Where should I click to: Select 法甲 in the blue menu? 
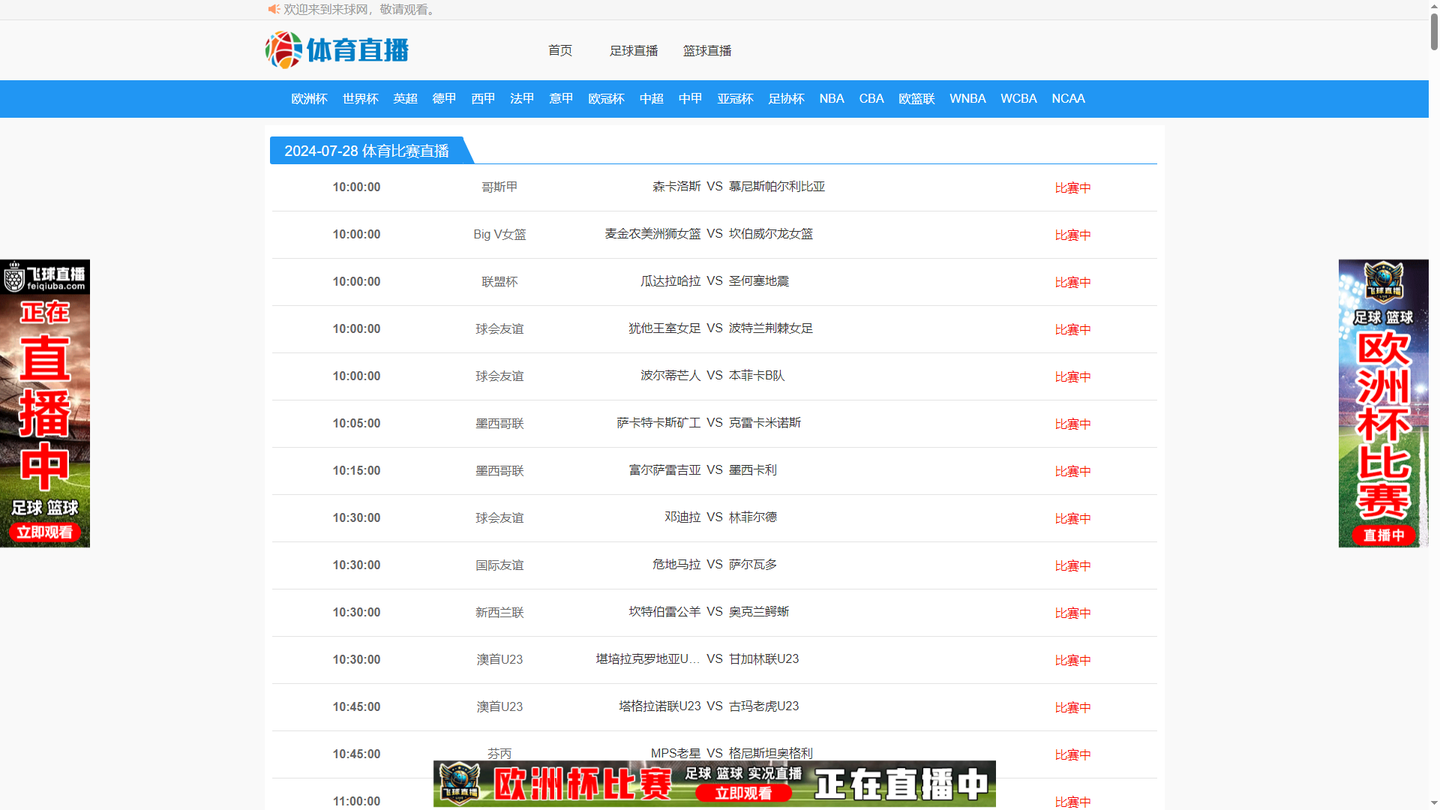pyautogui.click(x=522, y=98)
